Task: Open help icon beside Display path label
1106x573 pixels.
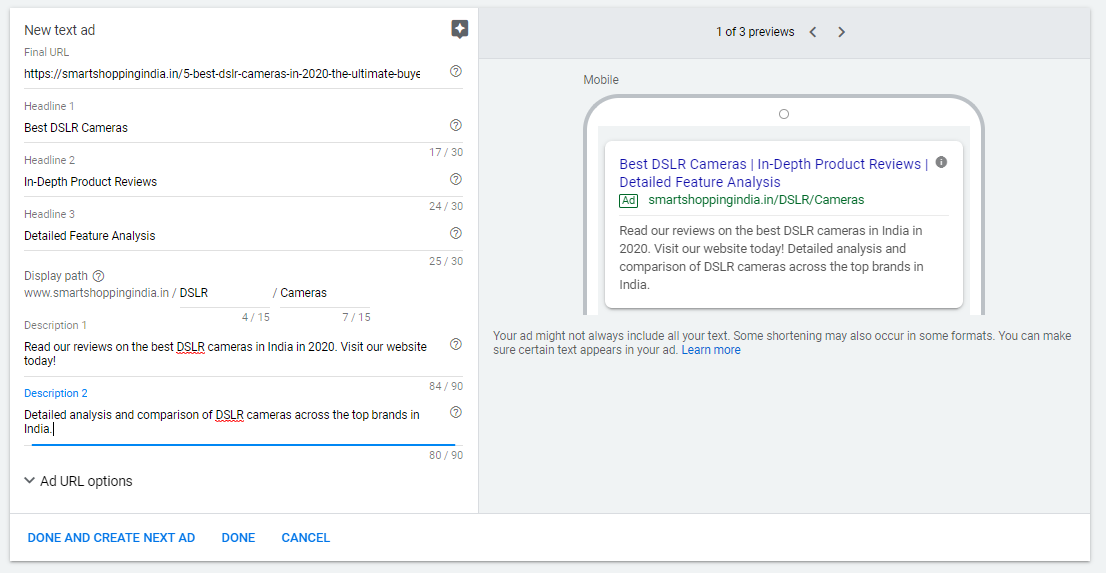Action: [x=98, y=276]
